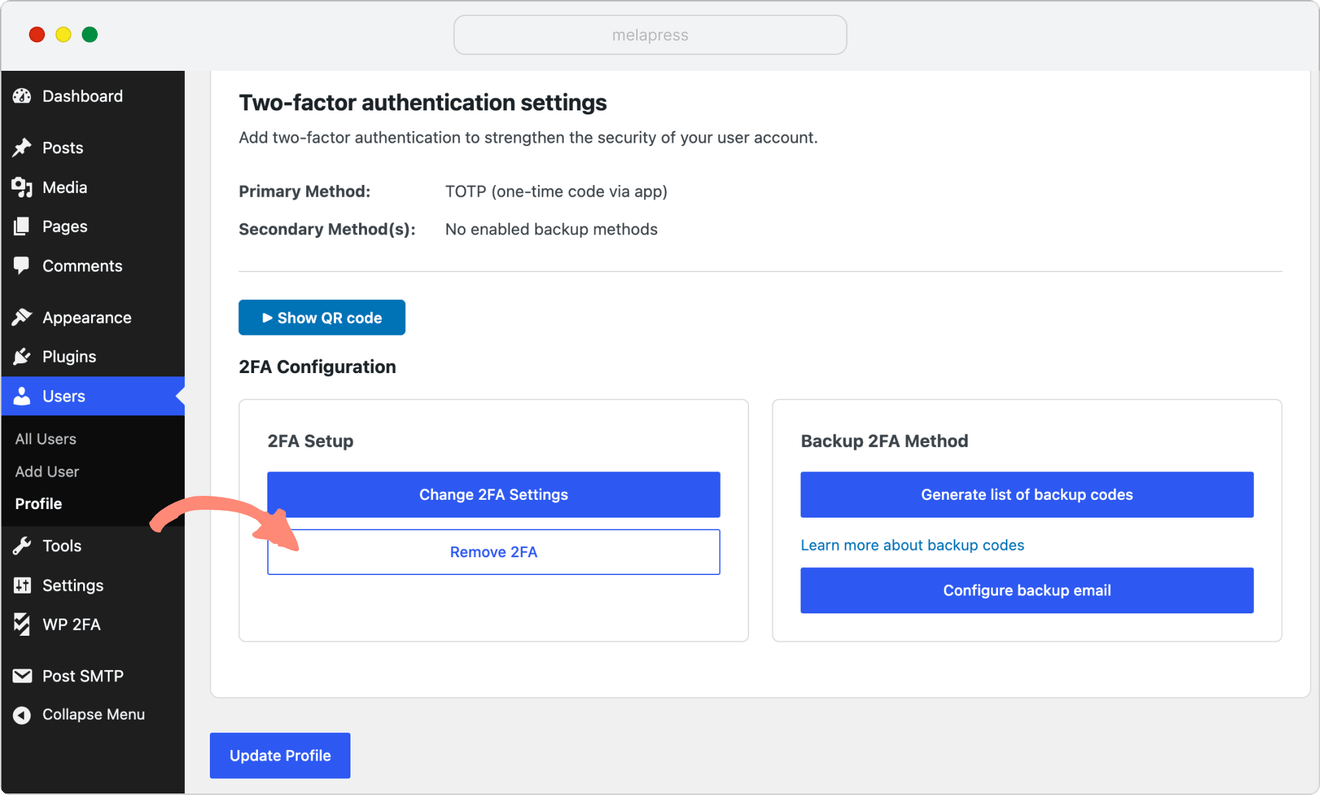Open Learn more about backup codes link
The height and width of the screenshot is (795, 1320).
coord(913,545)
